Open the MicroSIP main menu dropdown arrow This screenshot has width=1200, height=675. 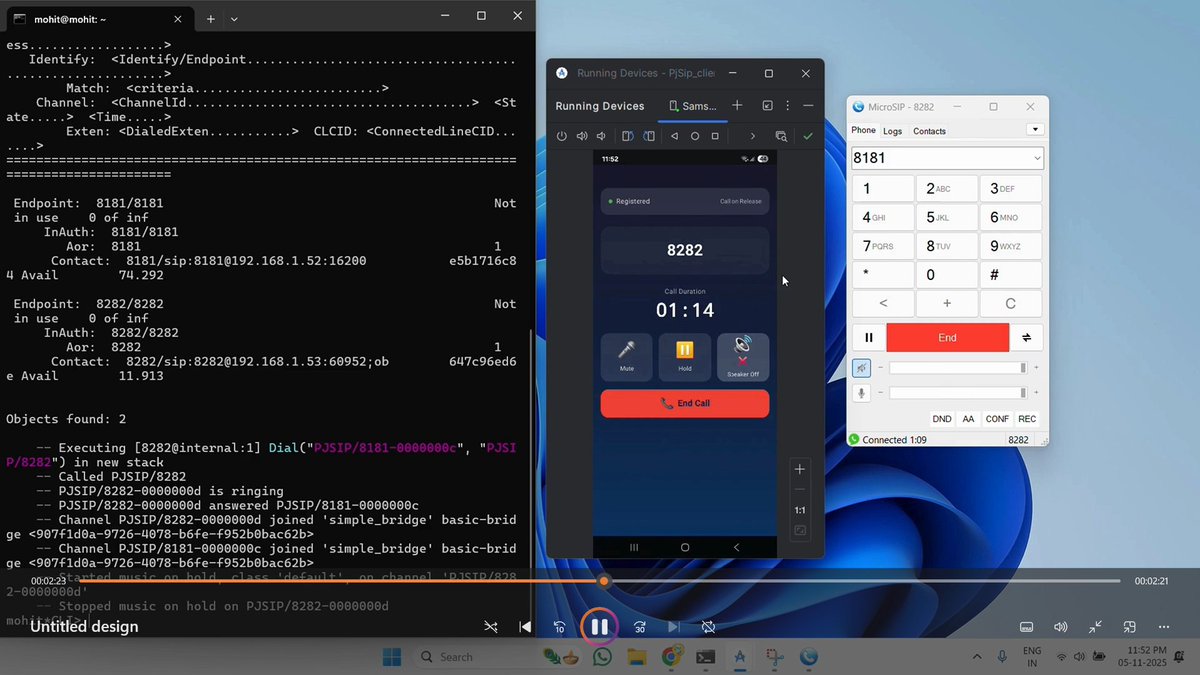point(1035,130)
